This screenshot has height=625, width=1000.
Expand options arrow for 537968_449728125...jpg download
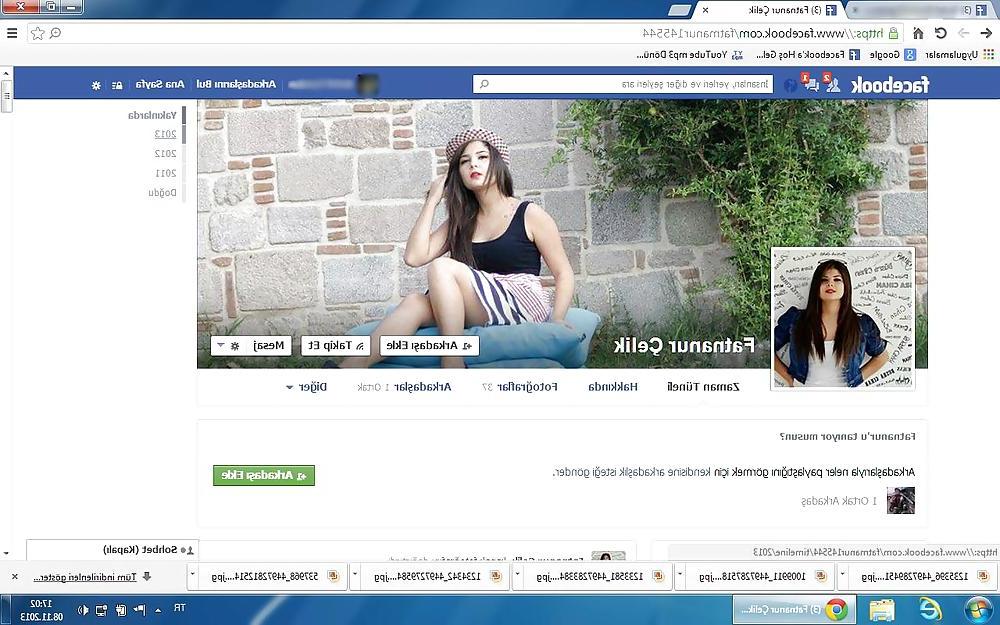(x=192, y=577)
